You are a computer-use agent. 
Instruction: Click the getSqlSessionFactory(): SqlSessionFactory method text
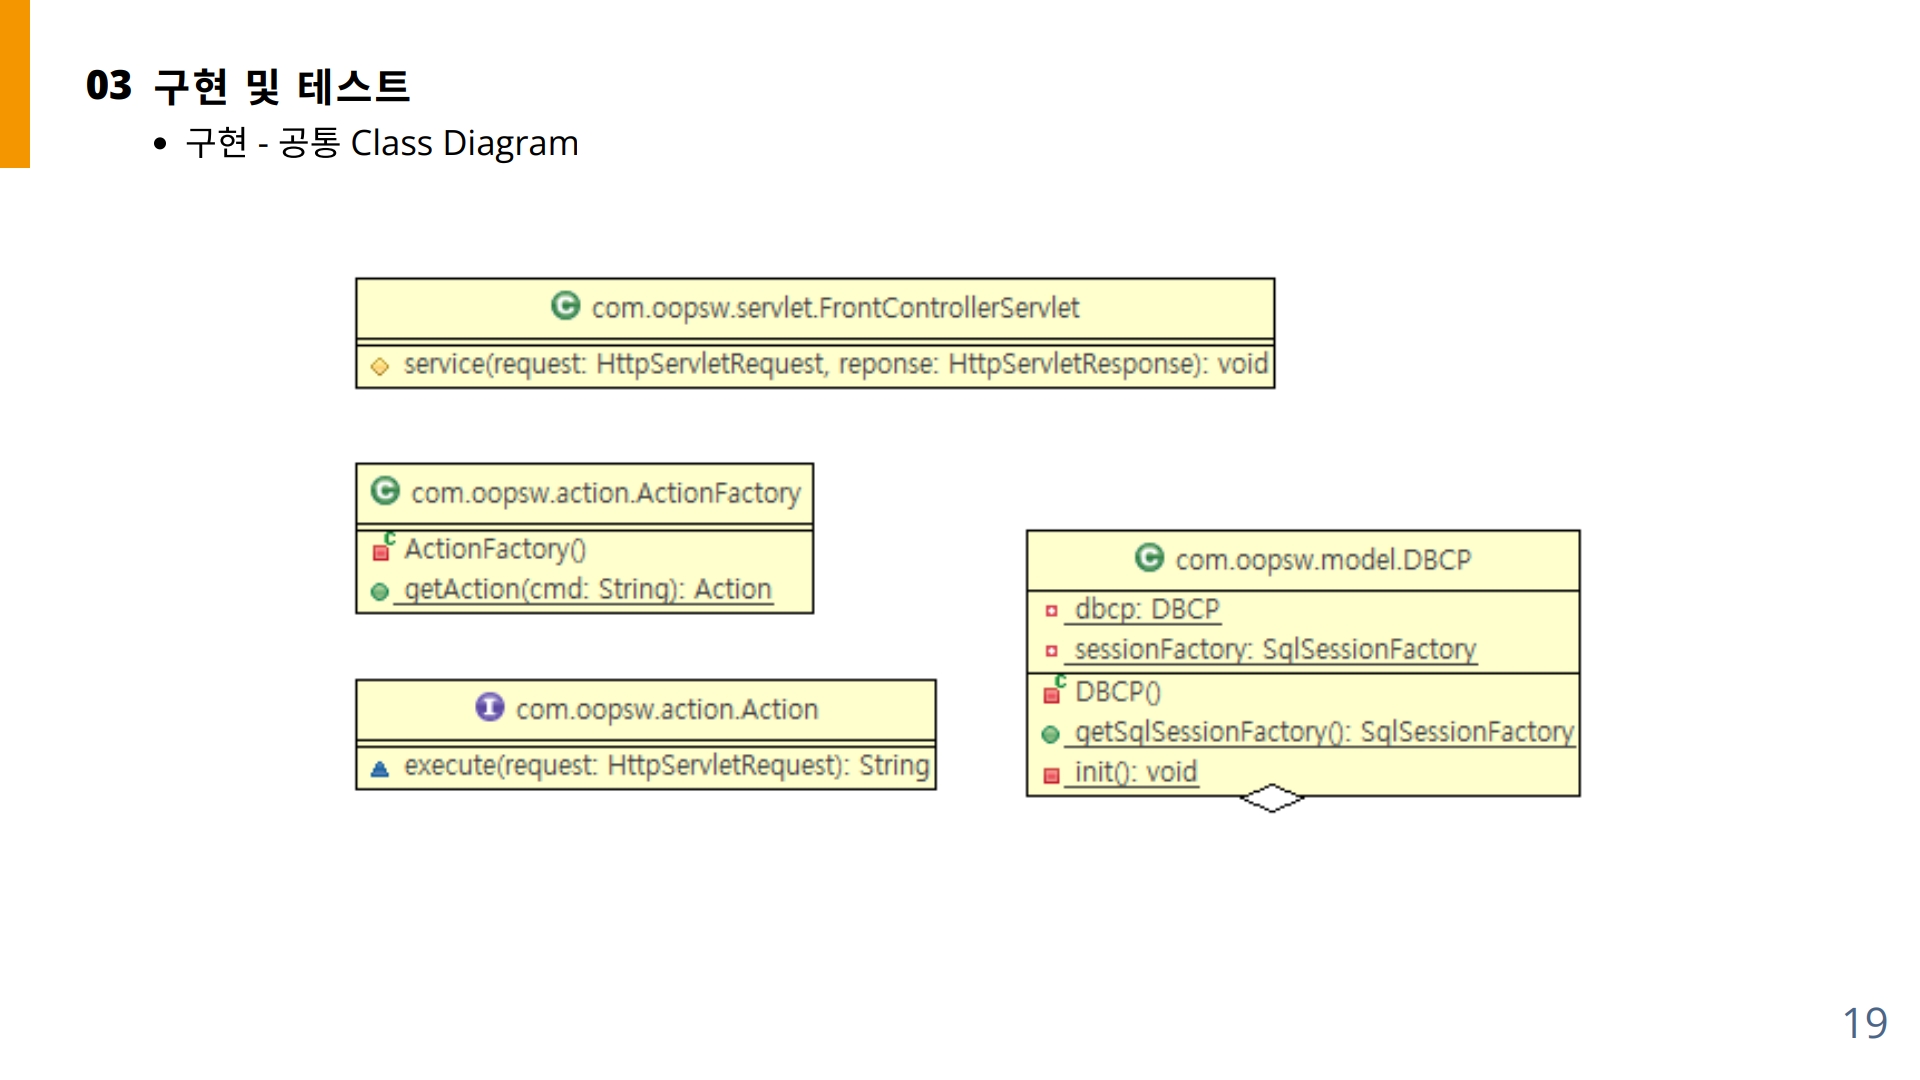pyautogui.click(x=1323, y=732)
